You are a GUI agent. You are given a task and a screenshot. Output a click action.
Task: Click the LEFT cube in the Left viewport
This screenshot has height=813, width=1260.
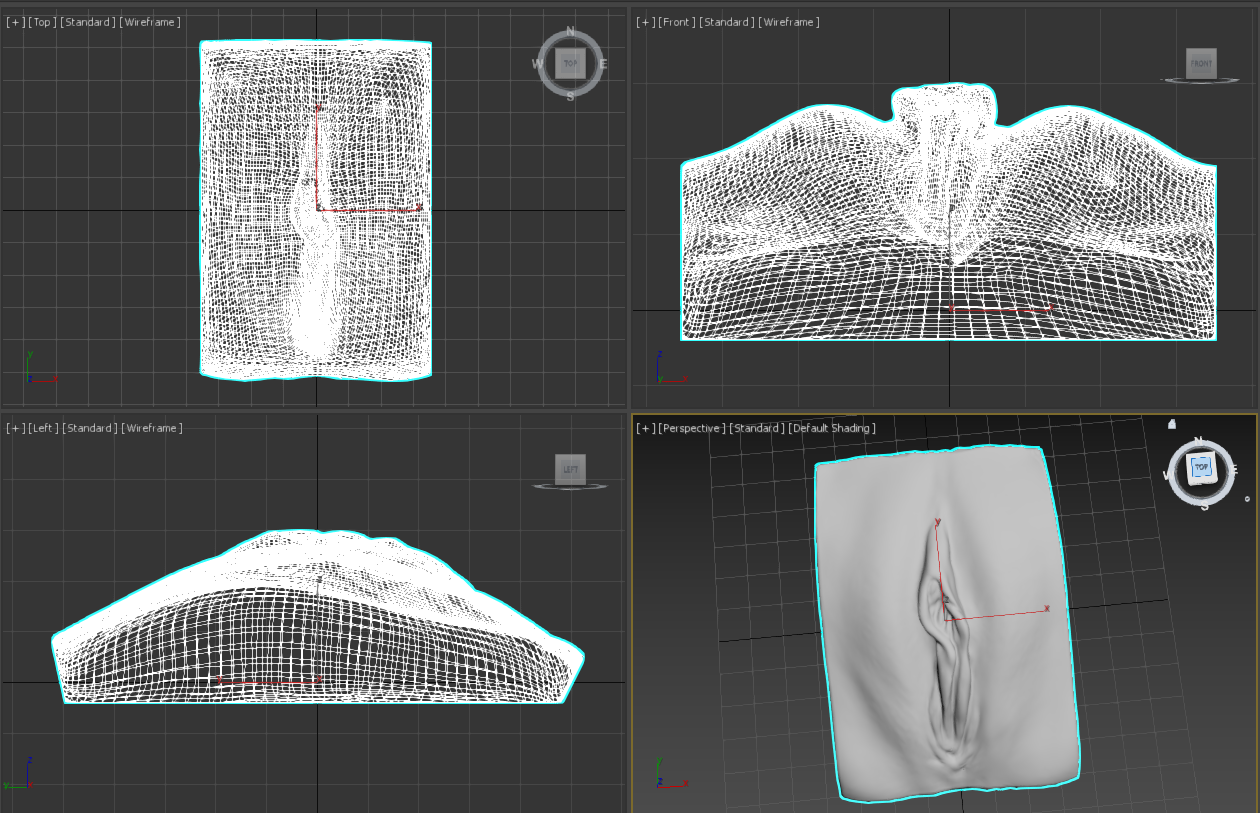(x=570, y=468)
